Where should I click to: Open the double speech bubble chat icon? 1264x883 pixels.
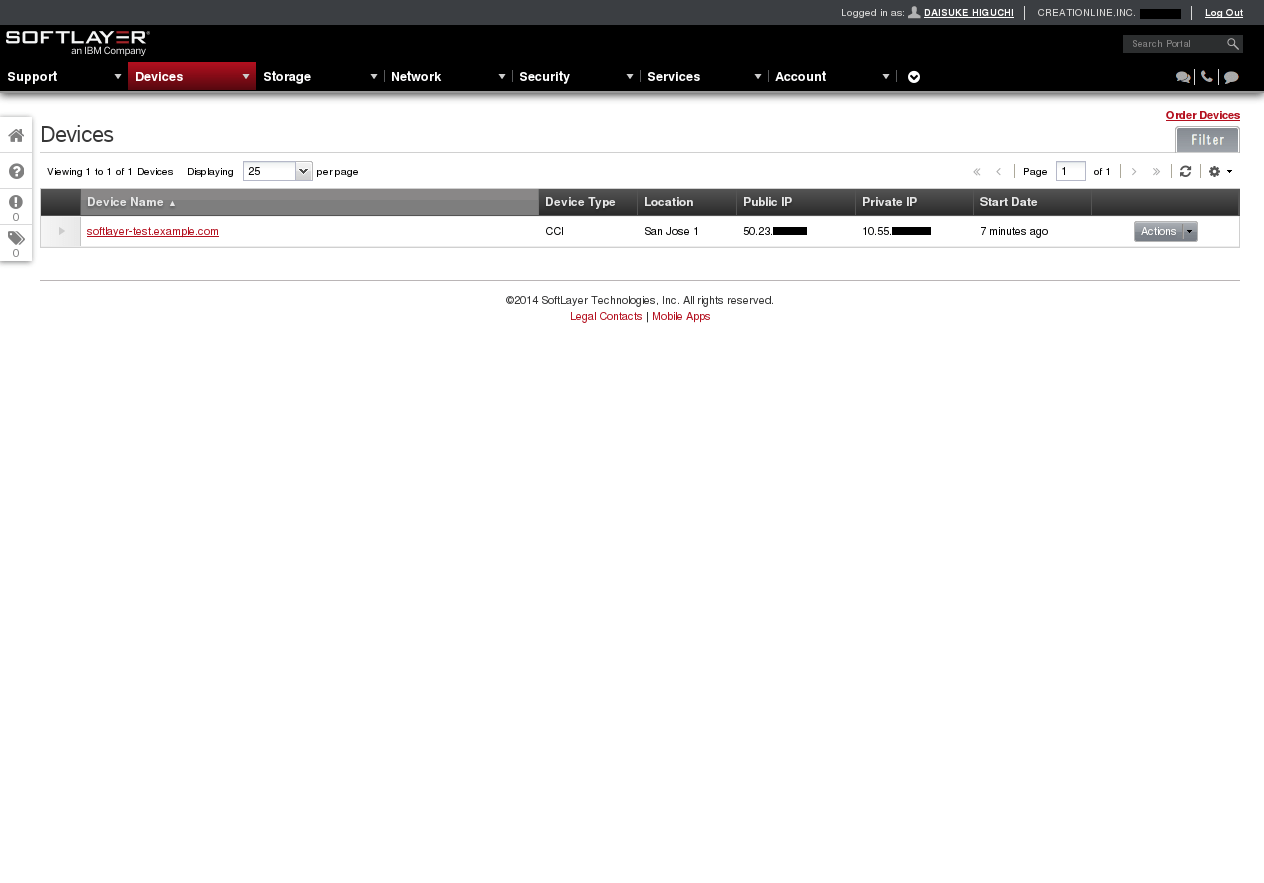(1183, 77)
